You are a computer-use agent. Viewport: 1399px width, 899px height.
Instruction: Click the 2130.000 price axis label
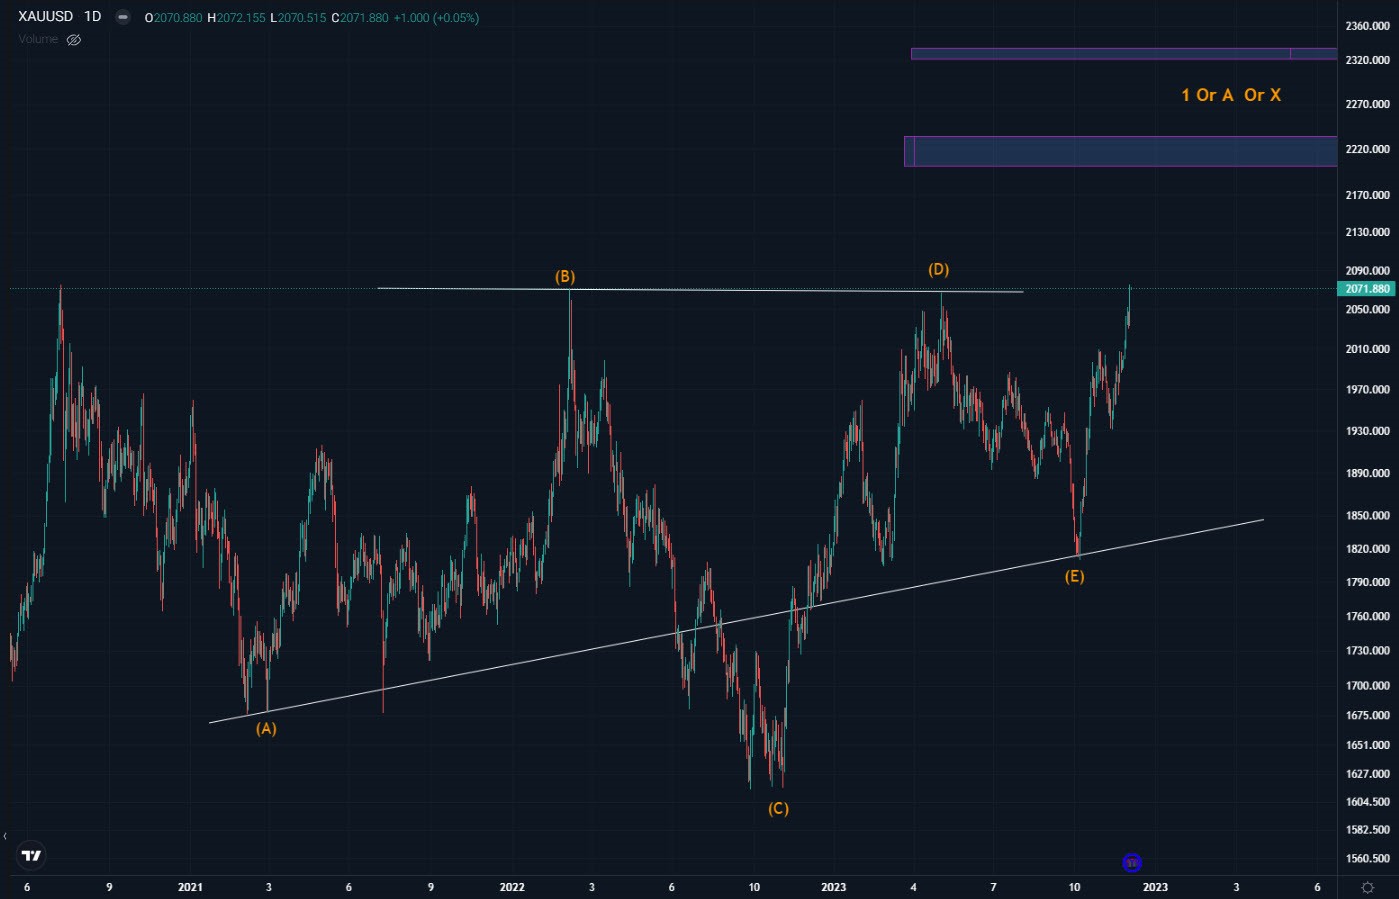click(x=1367, y=232)
